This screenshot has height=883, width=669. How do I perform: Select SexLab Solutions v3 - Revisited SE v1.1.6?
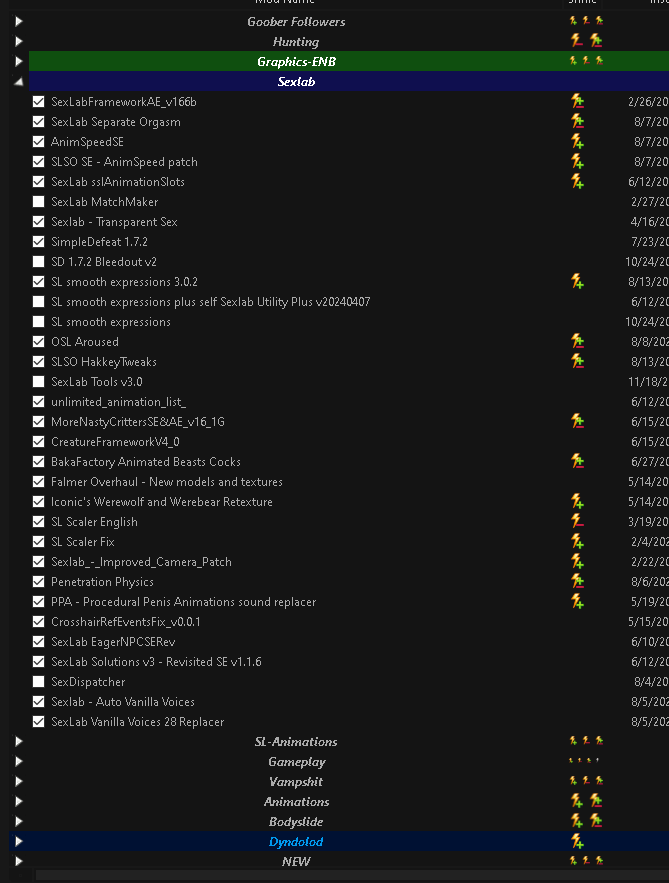point(156,662)
